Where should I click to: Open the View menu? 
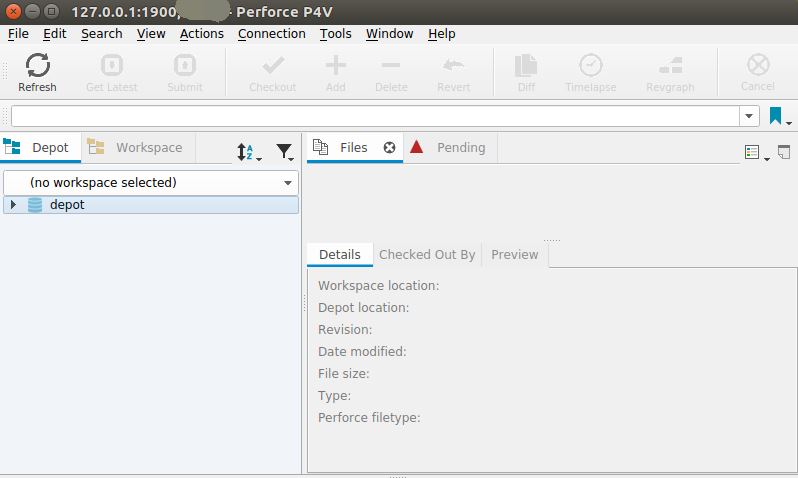point(151,34)
